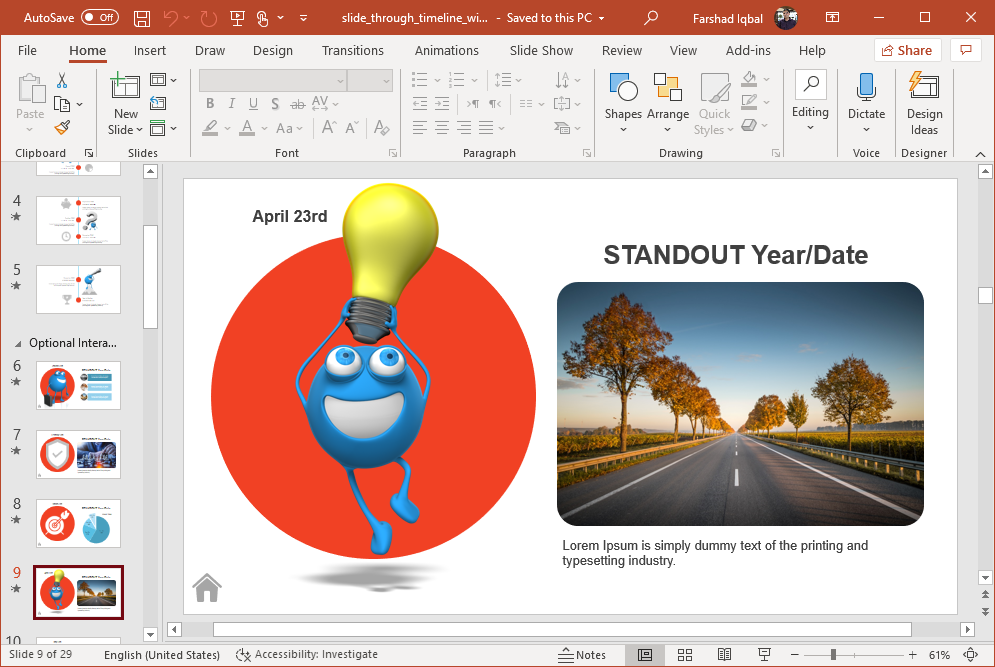
Task: Click the Share button
Action: (907, 50)
